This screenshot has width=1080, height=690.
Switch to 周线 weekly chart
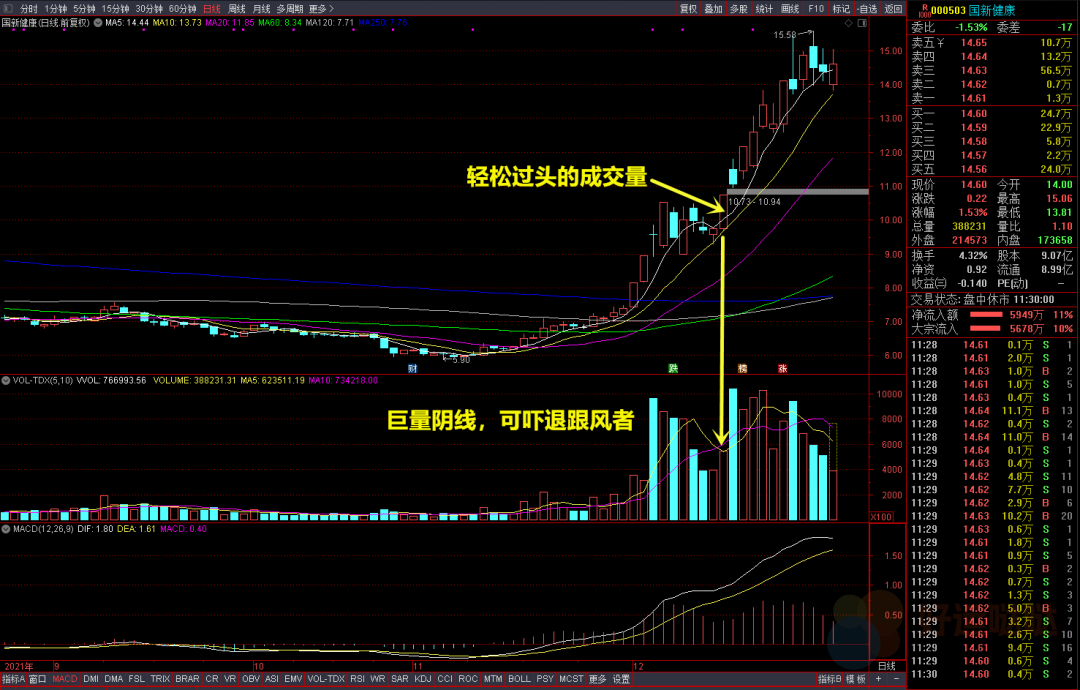point(237,8)
